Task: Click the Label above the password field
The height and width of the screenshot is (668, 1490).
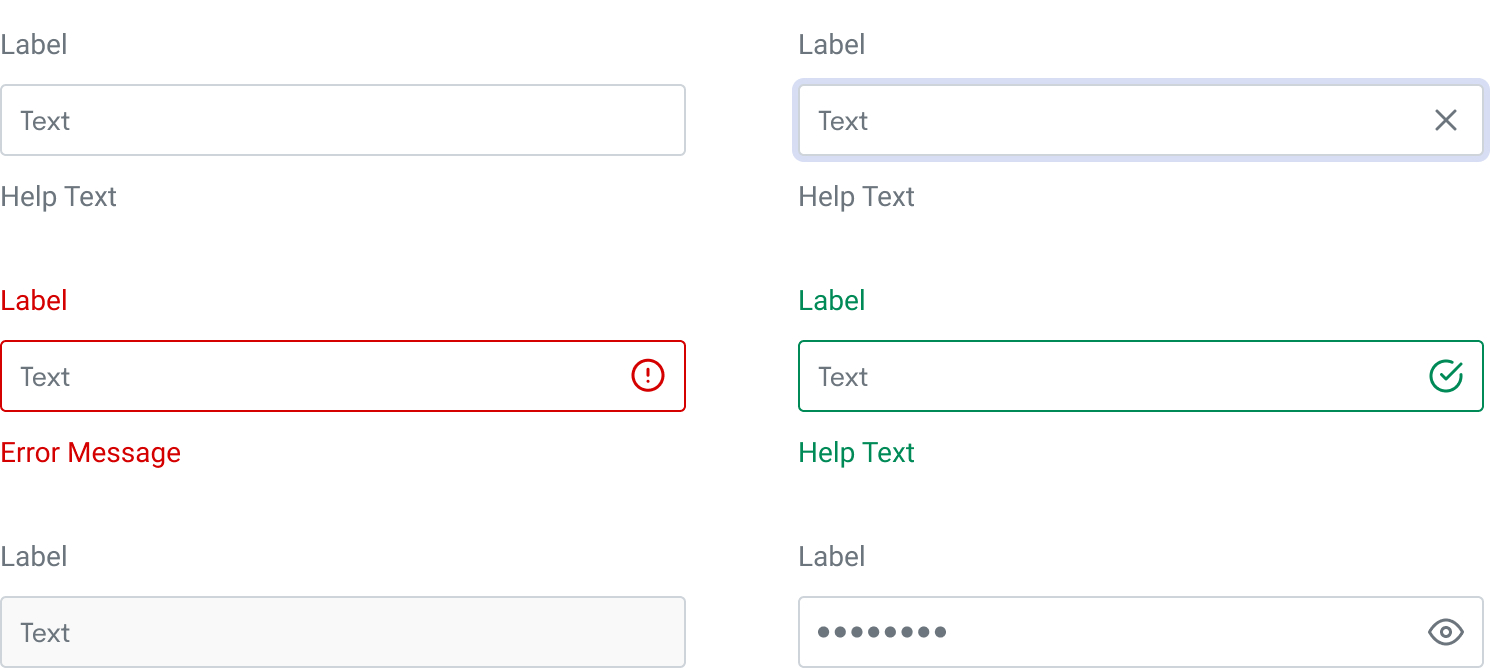Action: pyautogui.click(x=832, y=556)
